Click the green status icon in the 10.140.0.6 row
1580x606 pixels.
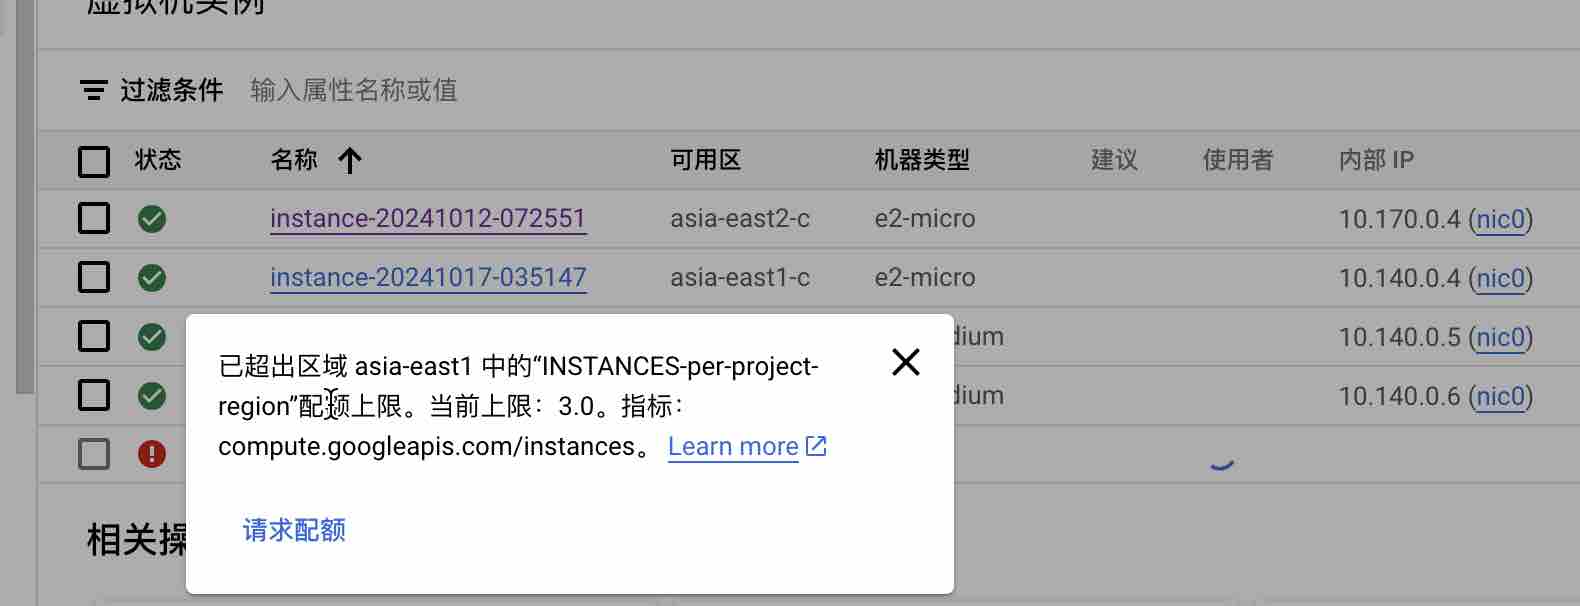coord(152,396)
